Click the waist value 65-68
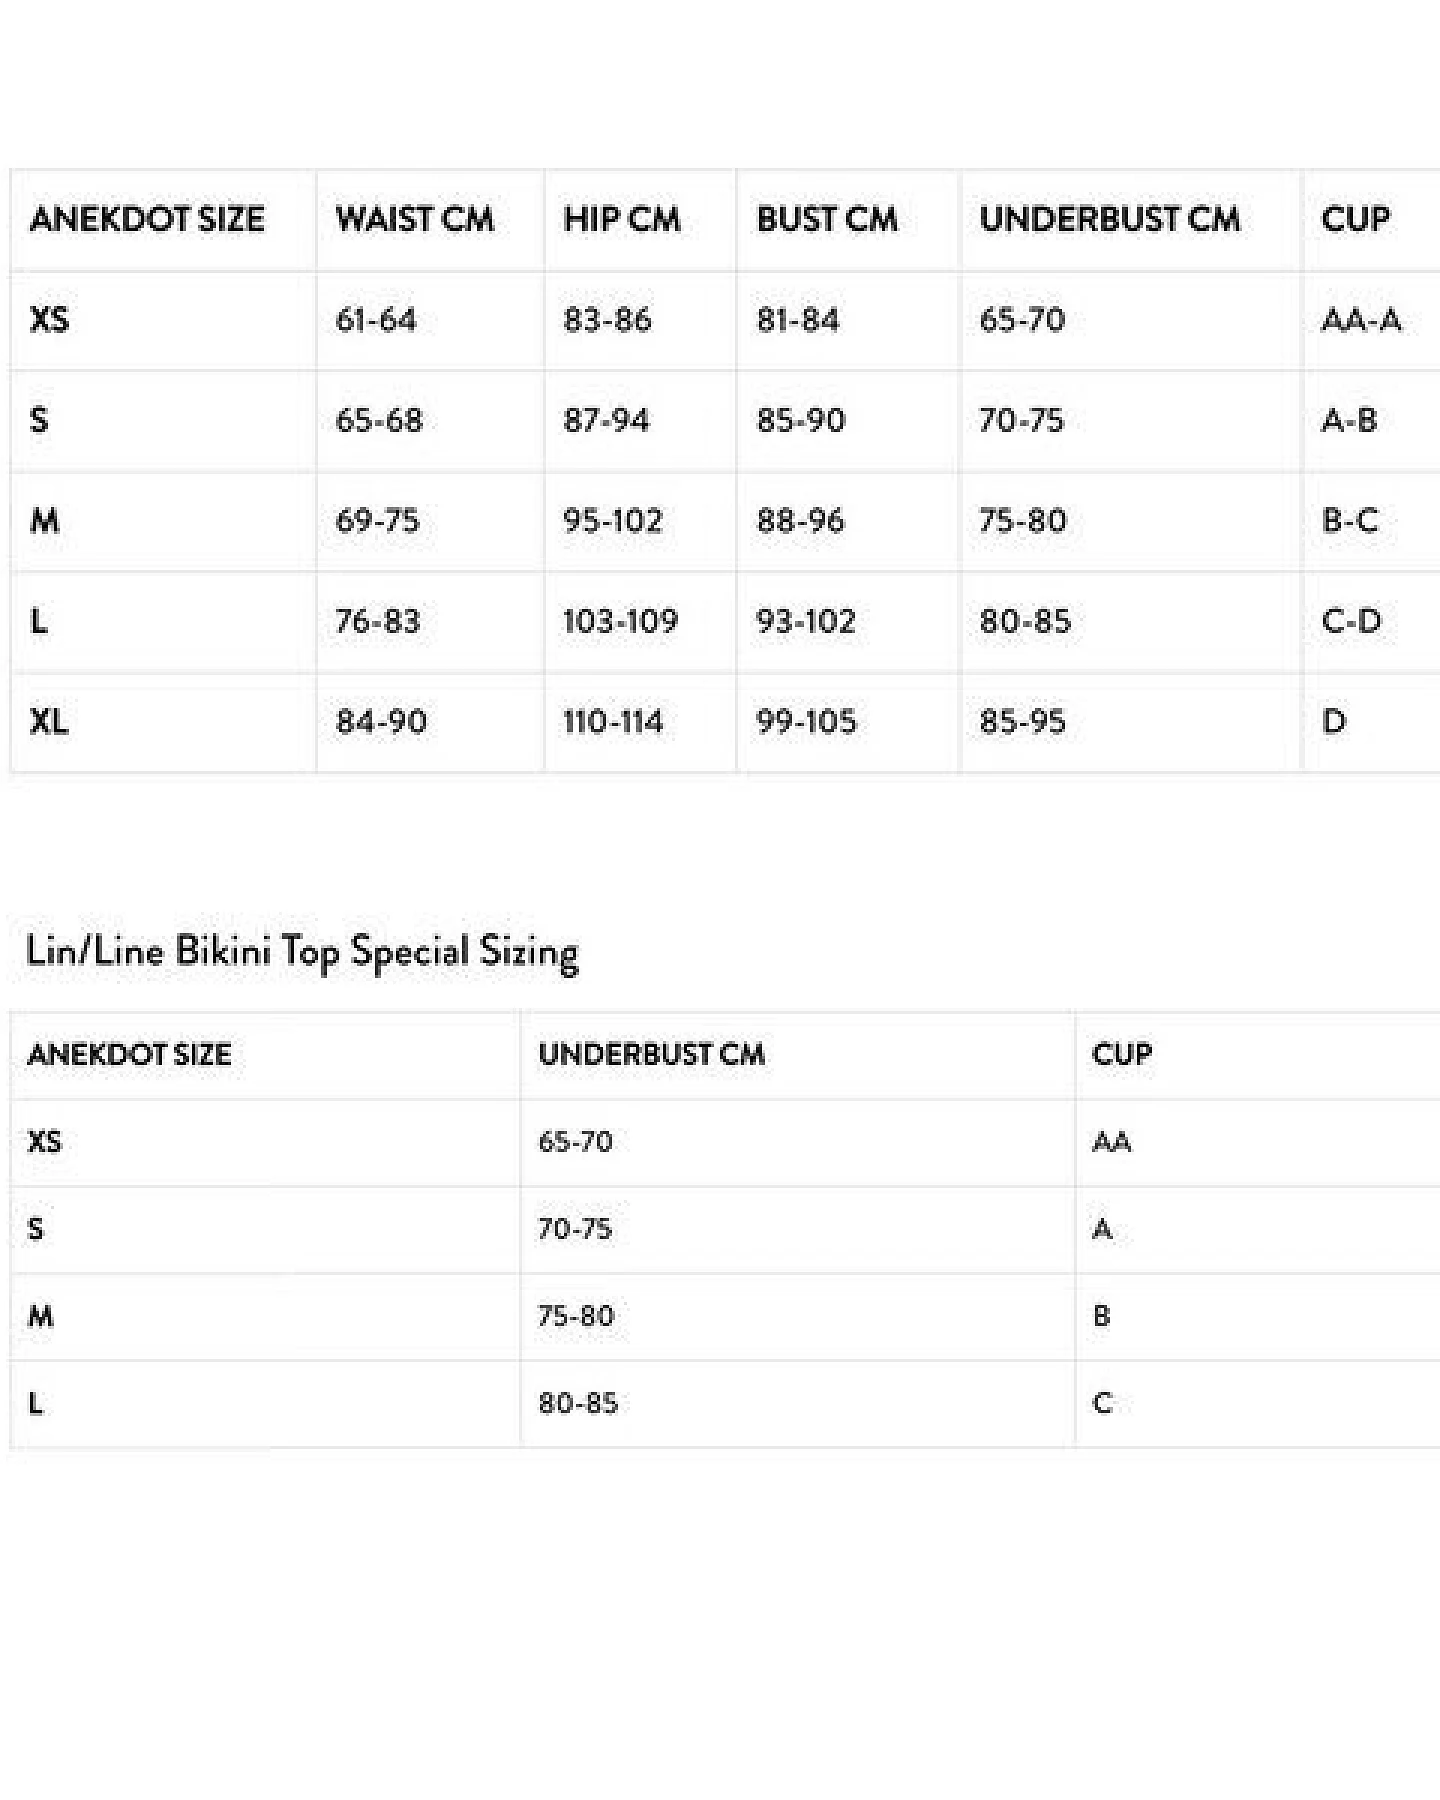The width and height of the screenshot is (1440, 1800). click(x=379, y=420)
